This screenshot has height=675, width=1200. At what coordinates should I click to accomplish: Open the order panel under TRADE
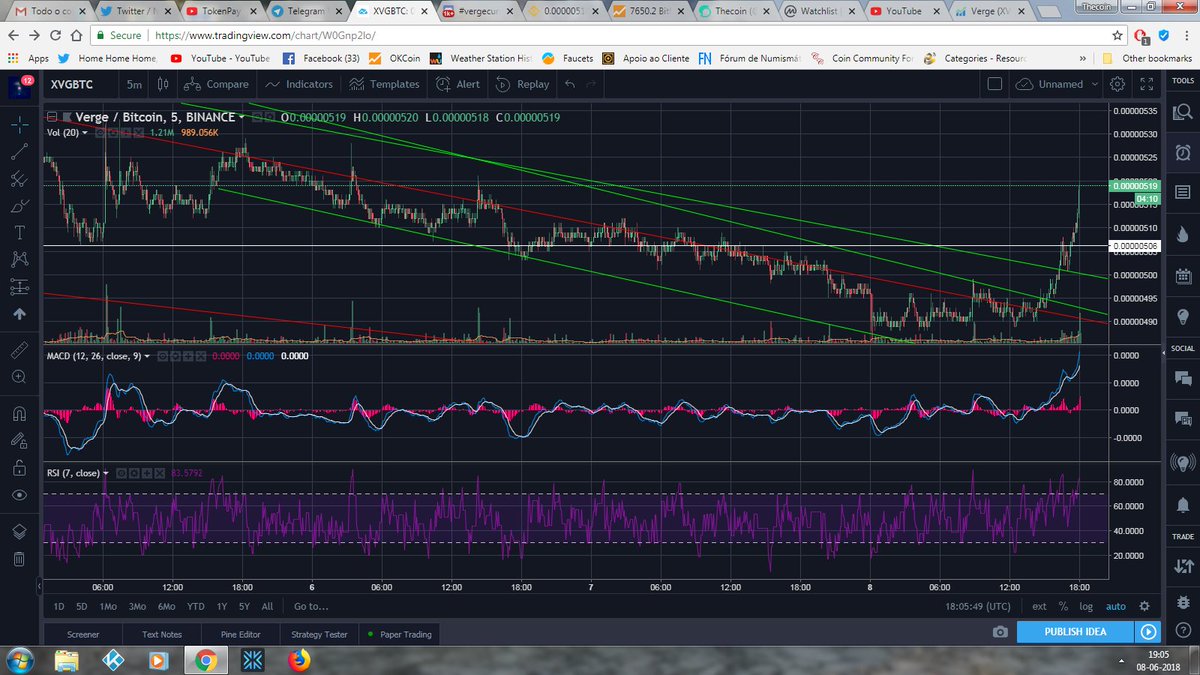point(1183,565)
